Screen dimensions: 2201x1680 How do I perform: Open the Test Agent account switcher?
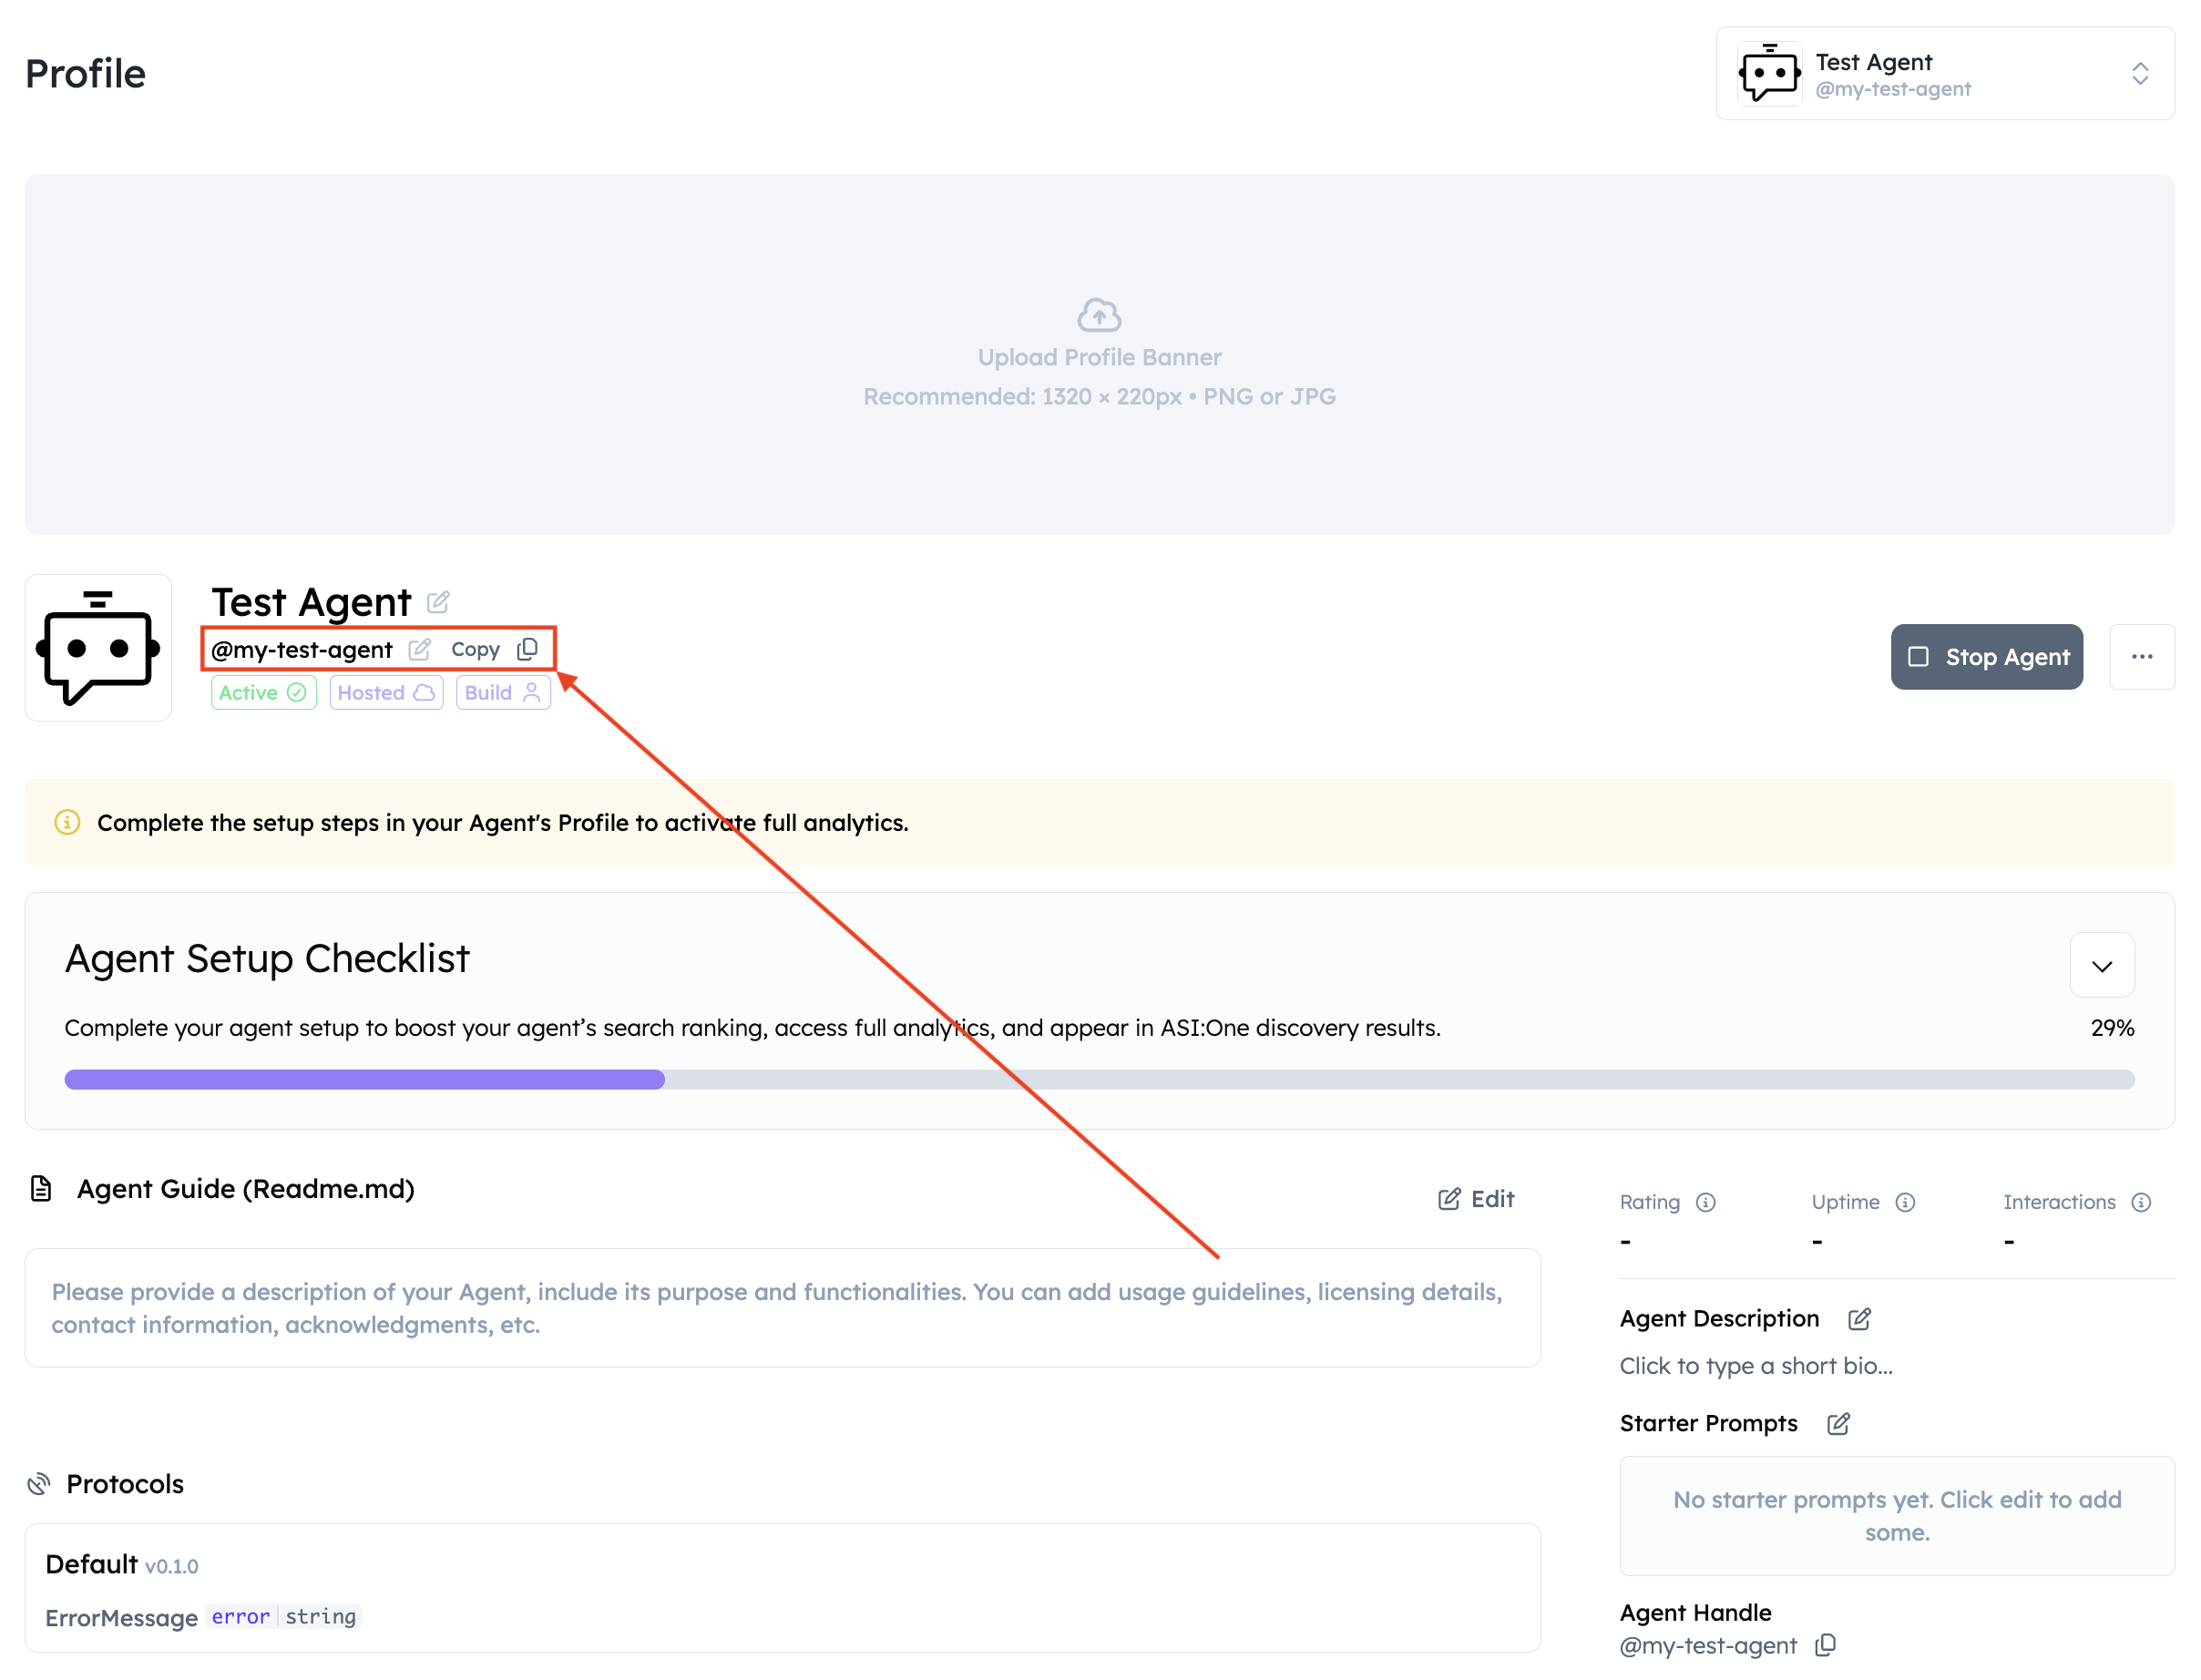[1945, 74]
